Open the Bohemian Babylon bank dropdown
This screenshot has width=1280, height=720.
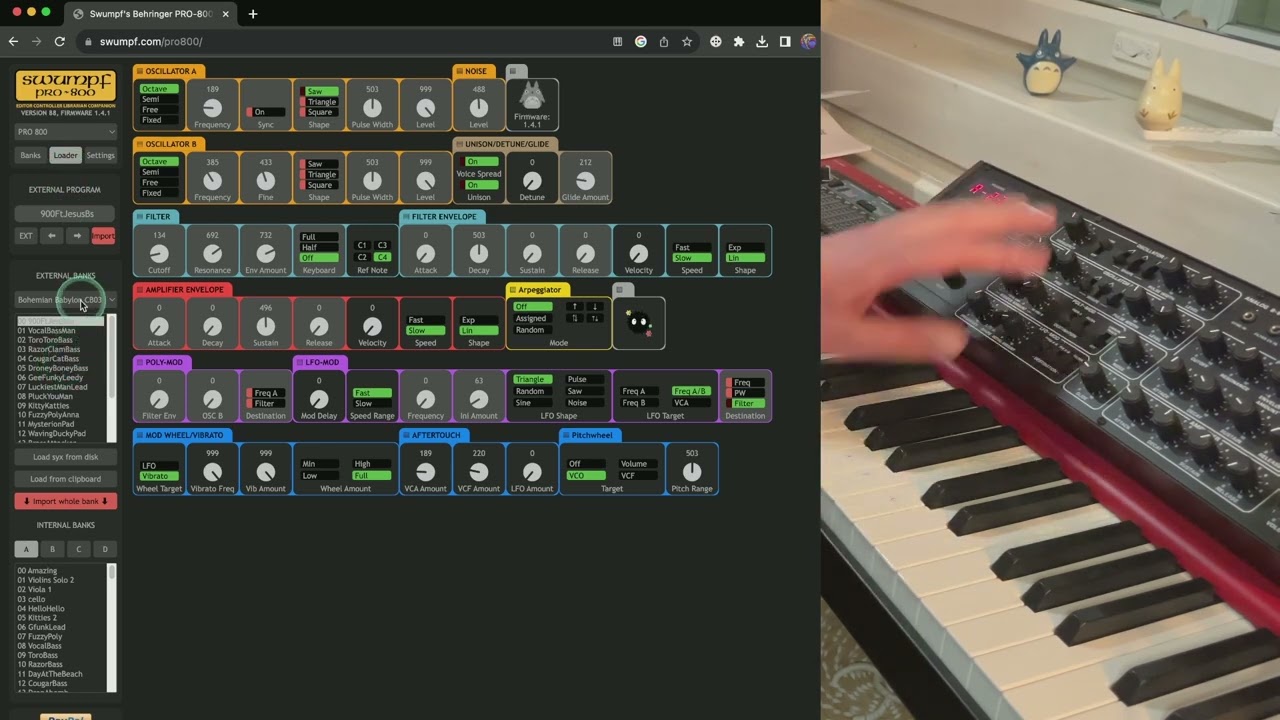click(65, 300)
